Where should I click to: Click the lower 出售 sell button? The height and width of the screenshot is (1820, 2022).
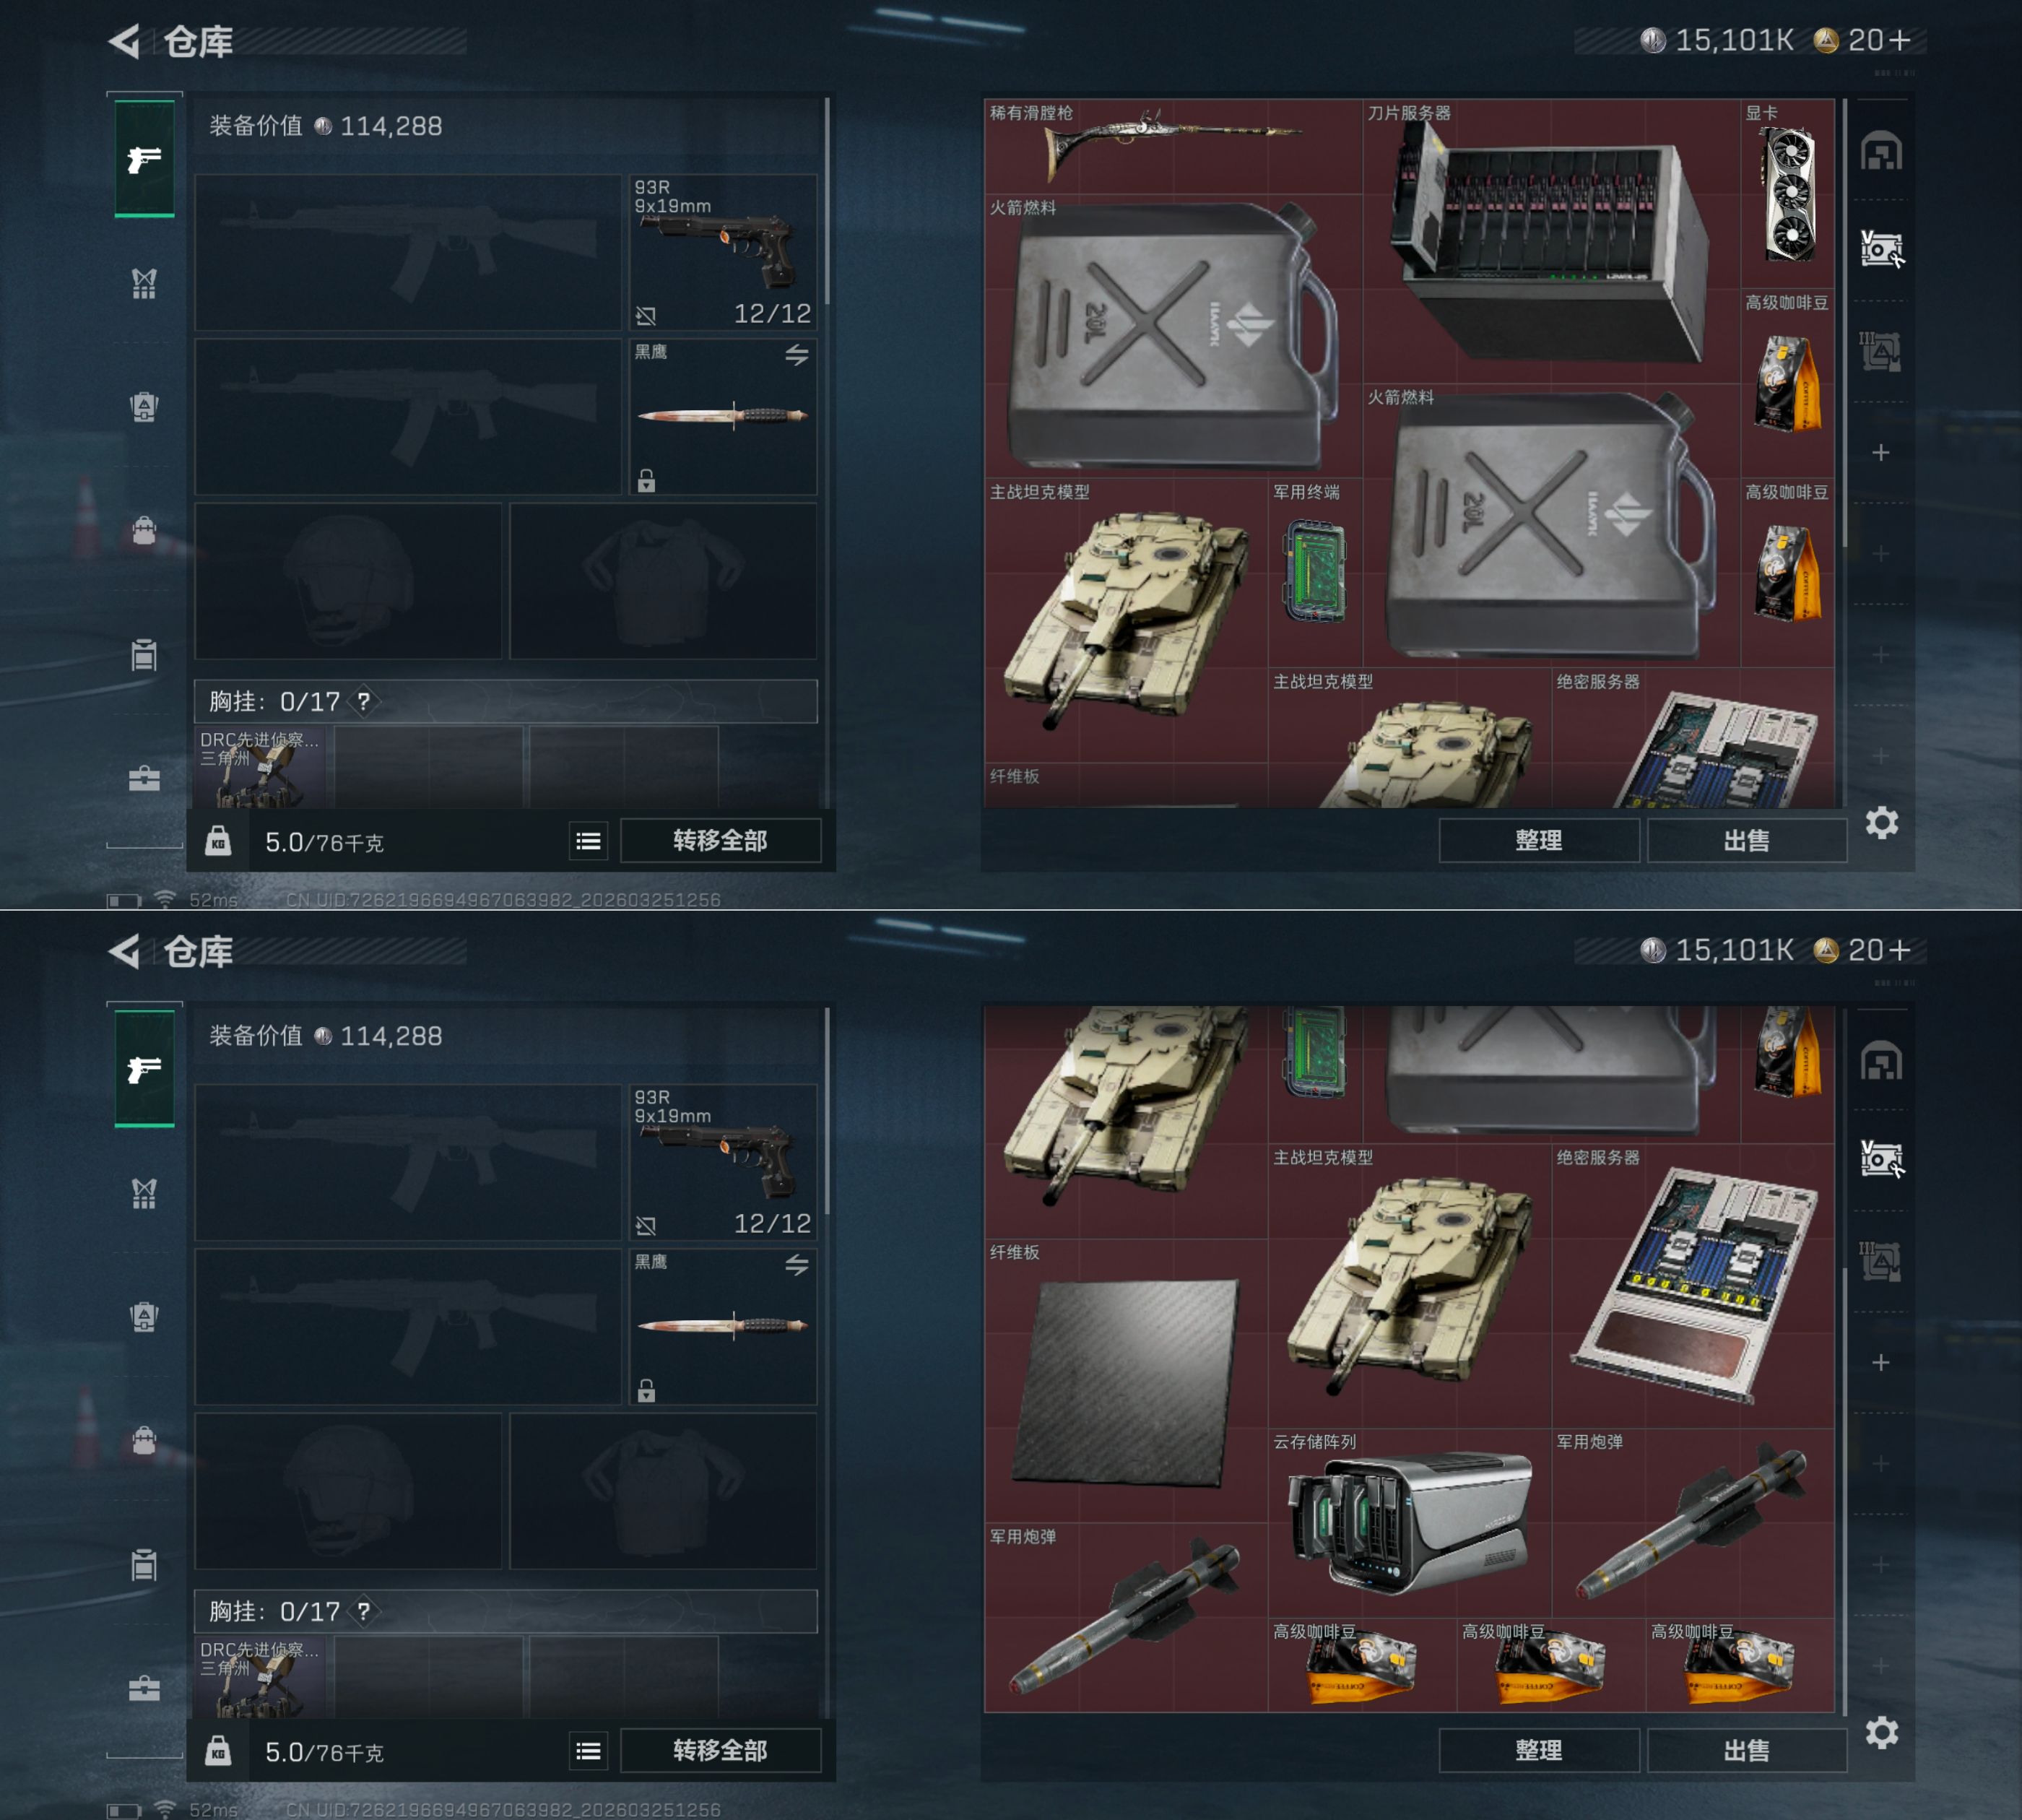coord(1746,1751)
